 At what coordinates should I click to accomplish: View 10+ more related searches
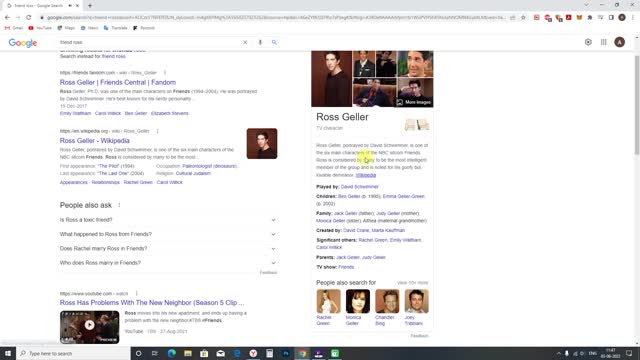pyautogui.click(x=413, y=283)
